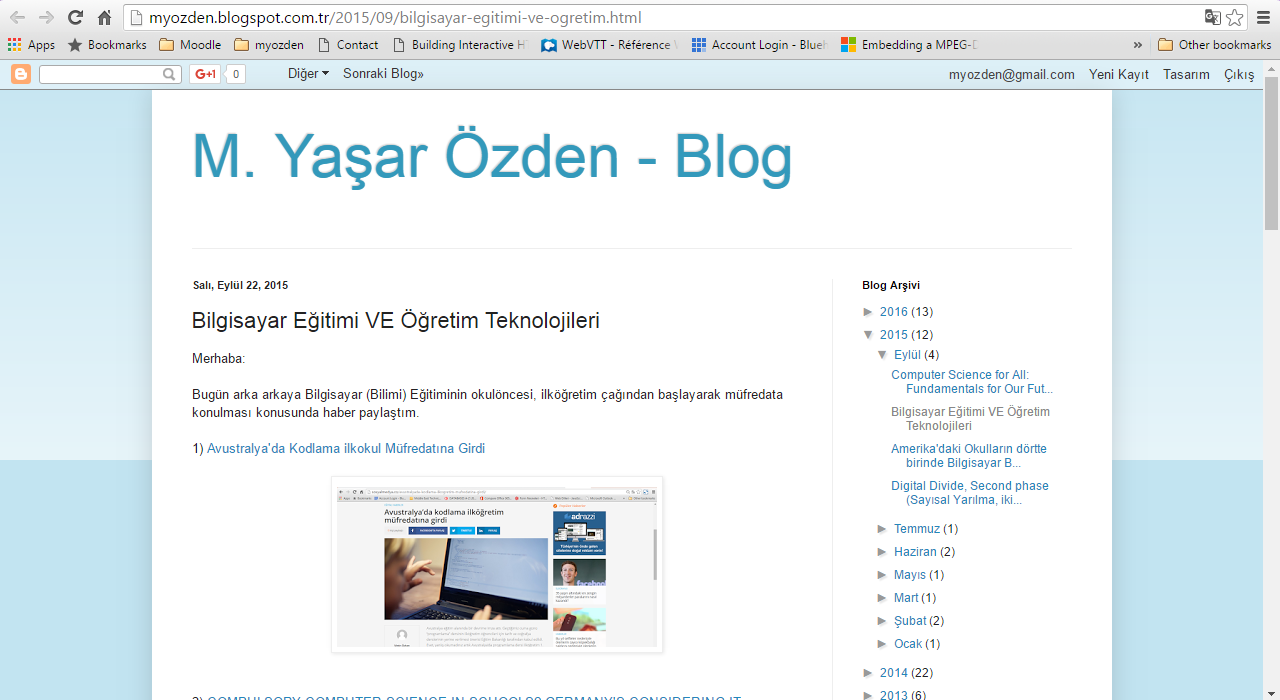Click the translate page icon in address bar

click(x=1213, y=17)
